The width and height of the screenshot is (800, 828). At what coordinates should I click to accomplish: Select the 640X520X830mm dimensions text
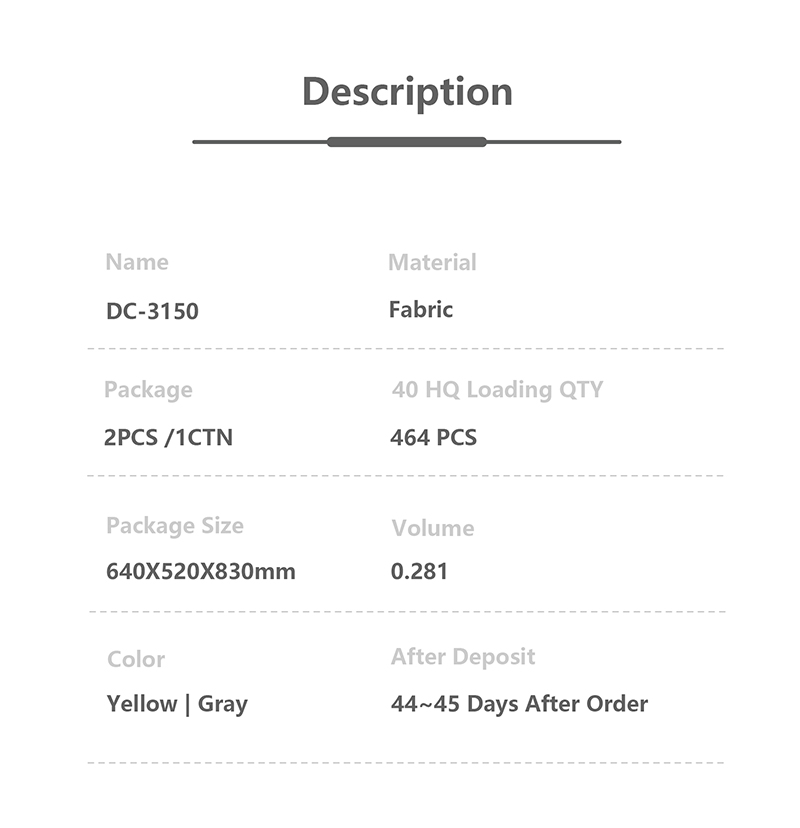pyautogui.click(x=201, y=572)
